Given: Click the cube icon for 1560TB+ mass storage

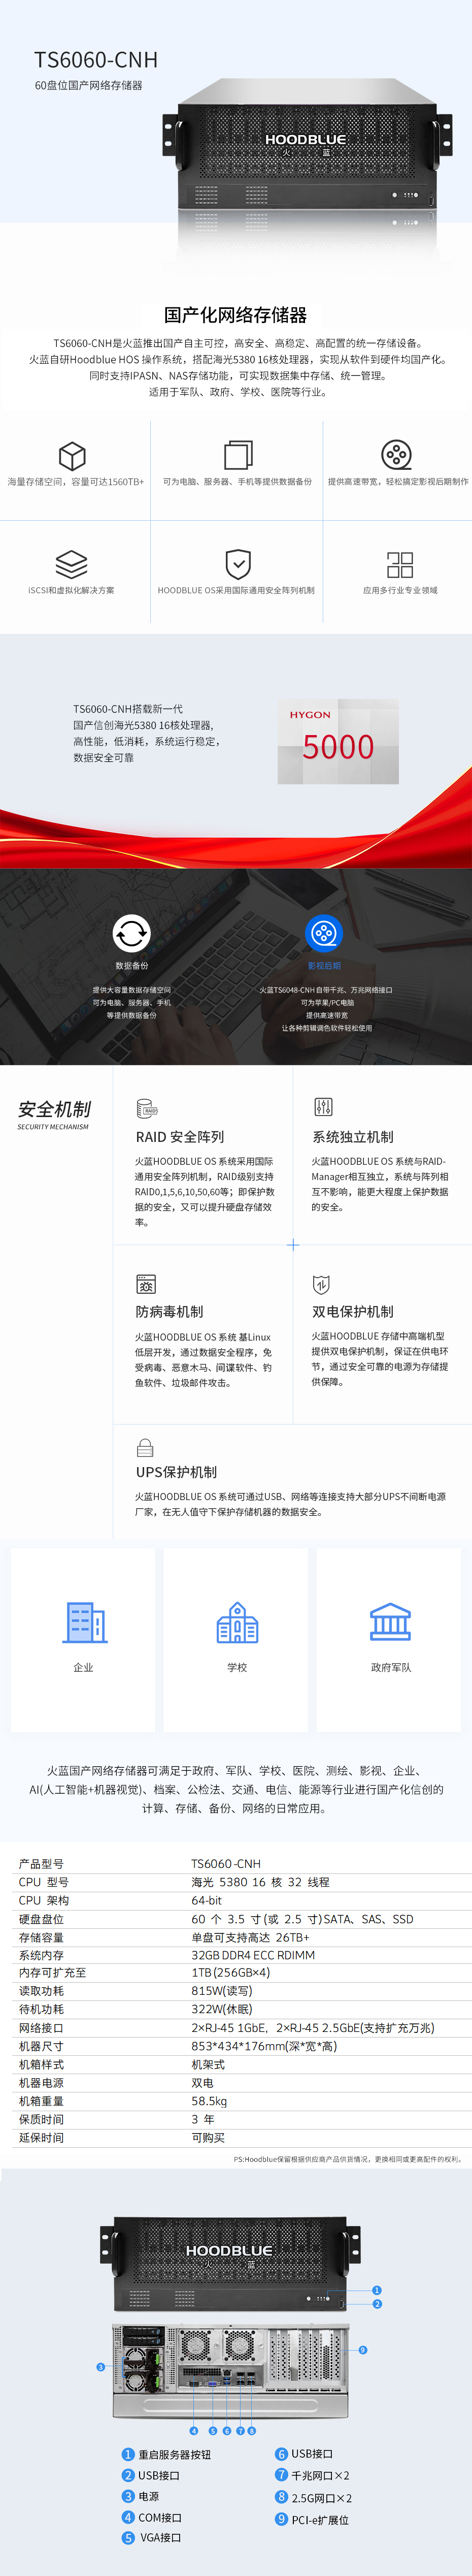Looking at the screenshot, I should (72, 456).
